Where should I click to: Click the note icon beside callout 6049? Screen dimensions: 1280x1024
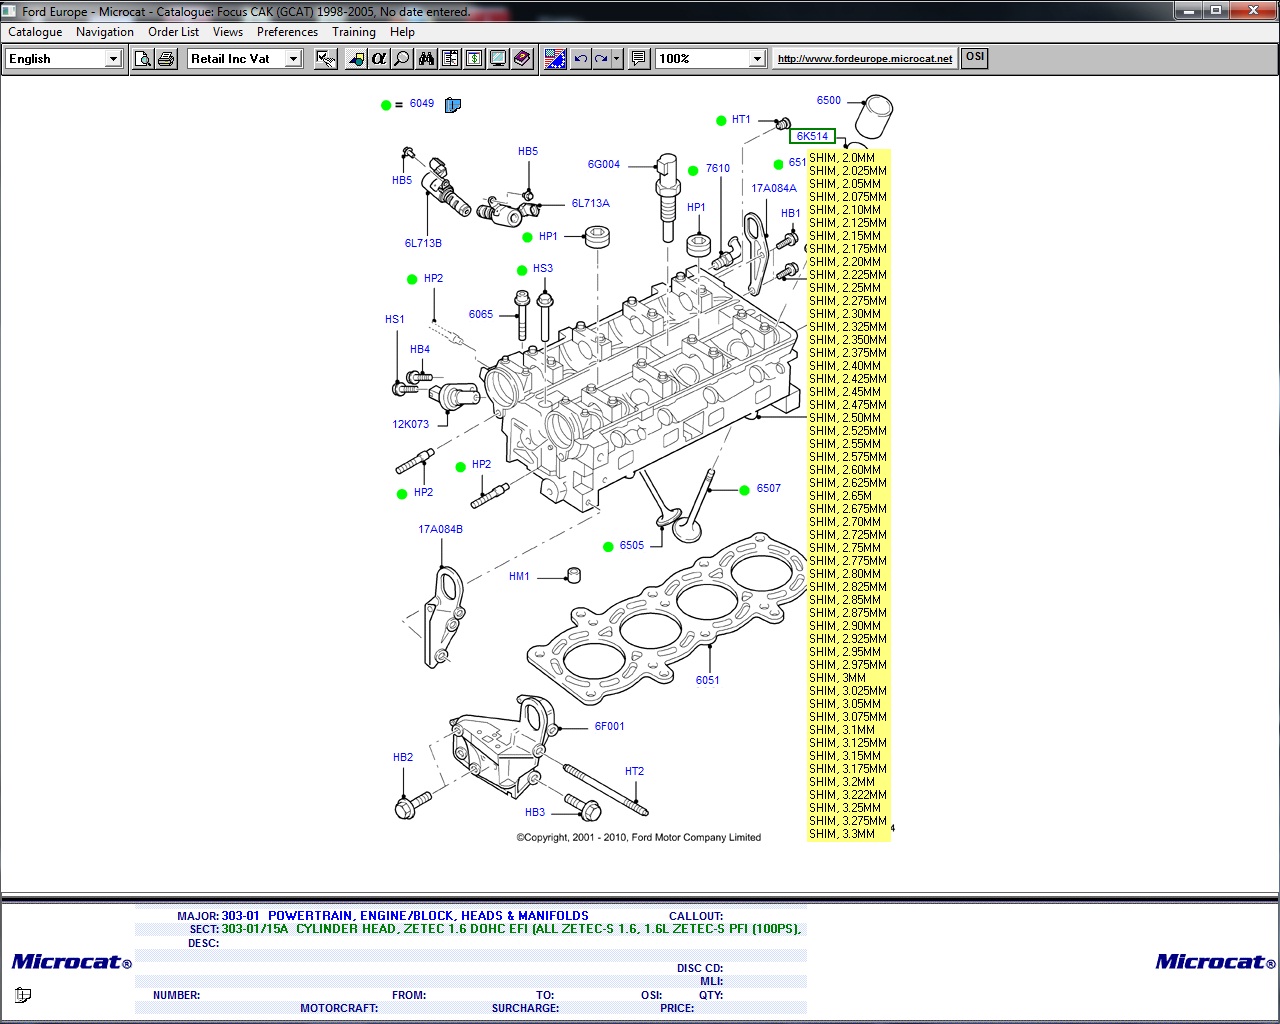point(453,105)
